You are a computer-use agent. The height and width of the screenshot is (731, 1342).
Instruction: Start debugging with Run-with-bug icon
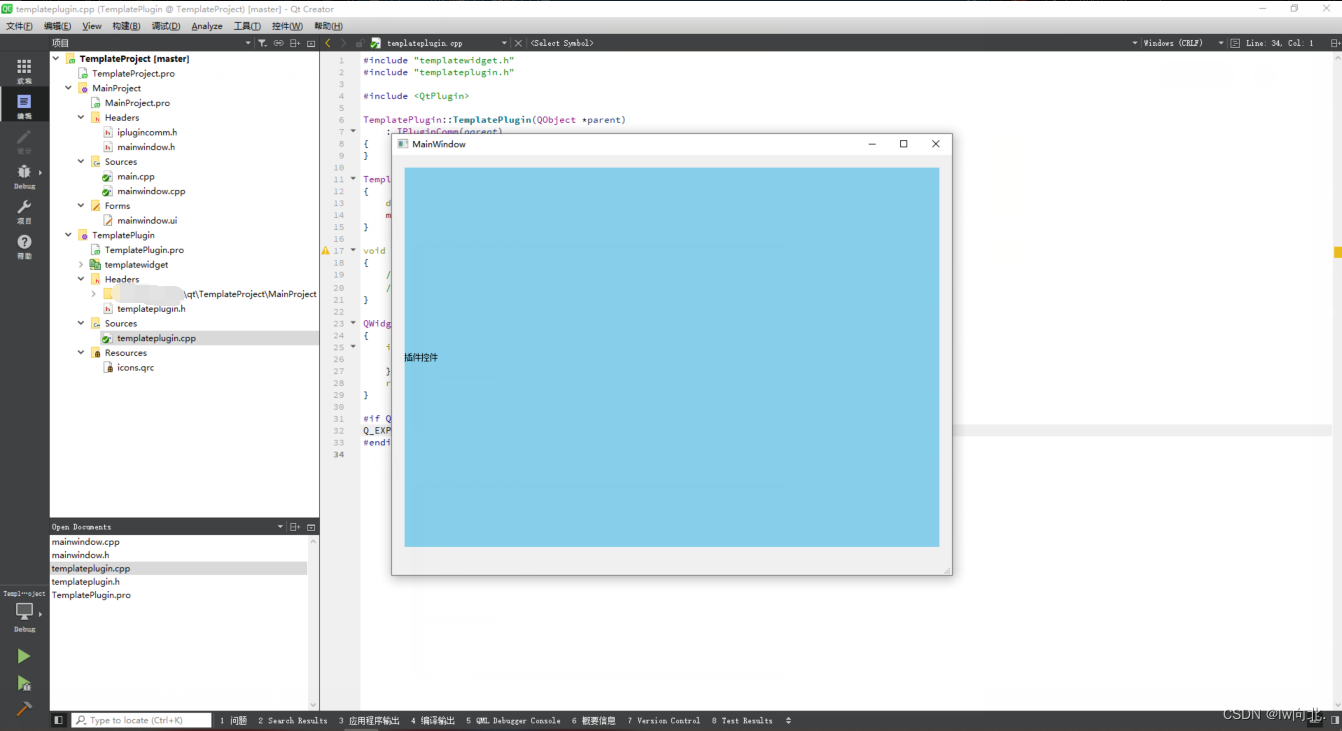coord(24,683)
